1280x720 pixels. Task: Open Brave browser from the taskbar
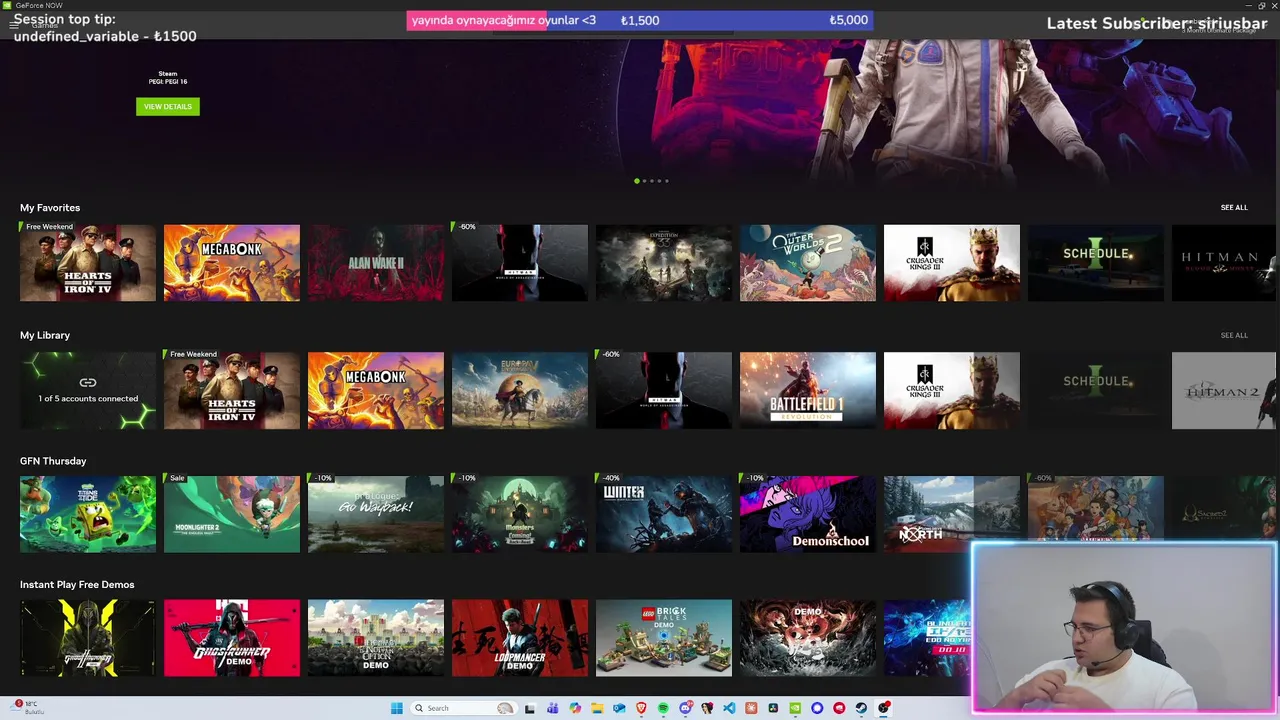click(641, 708)
